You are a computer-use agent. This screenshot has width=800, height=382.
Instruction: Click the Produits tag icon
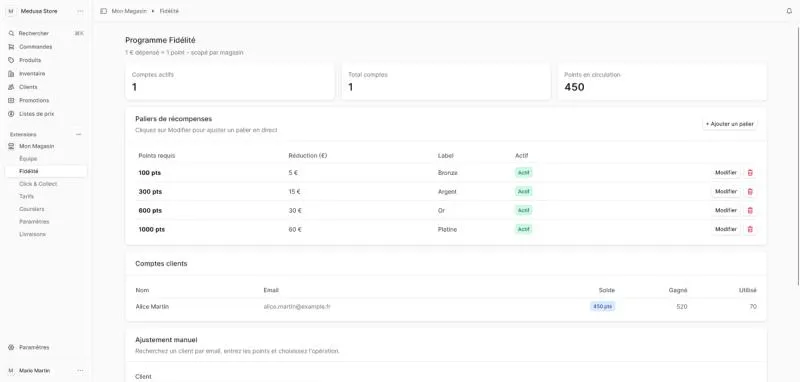(x=11, y=60)
